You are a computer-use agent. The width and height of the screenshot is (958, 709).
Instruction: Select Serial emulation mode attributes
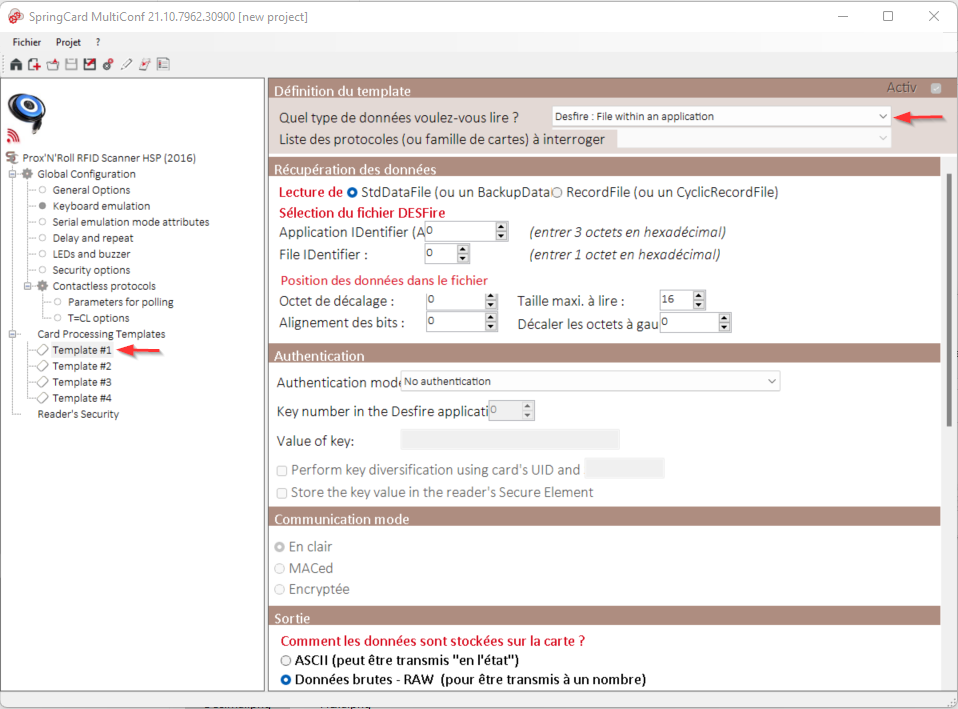tap(131, 222)
